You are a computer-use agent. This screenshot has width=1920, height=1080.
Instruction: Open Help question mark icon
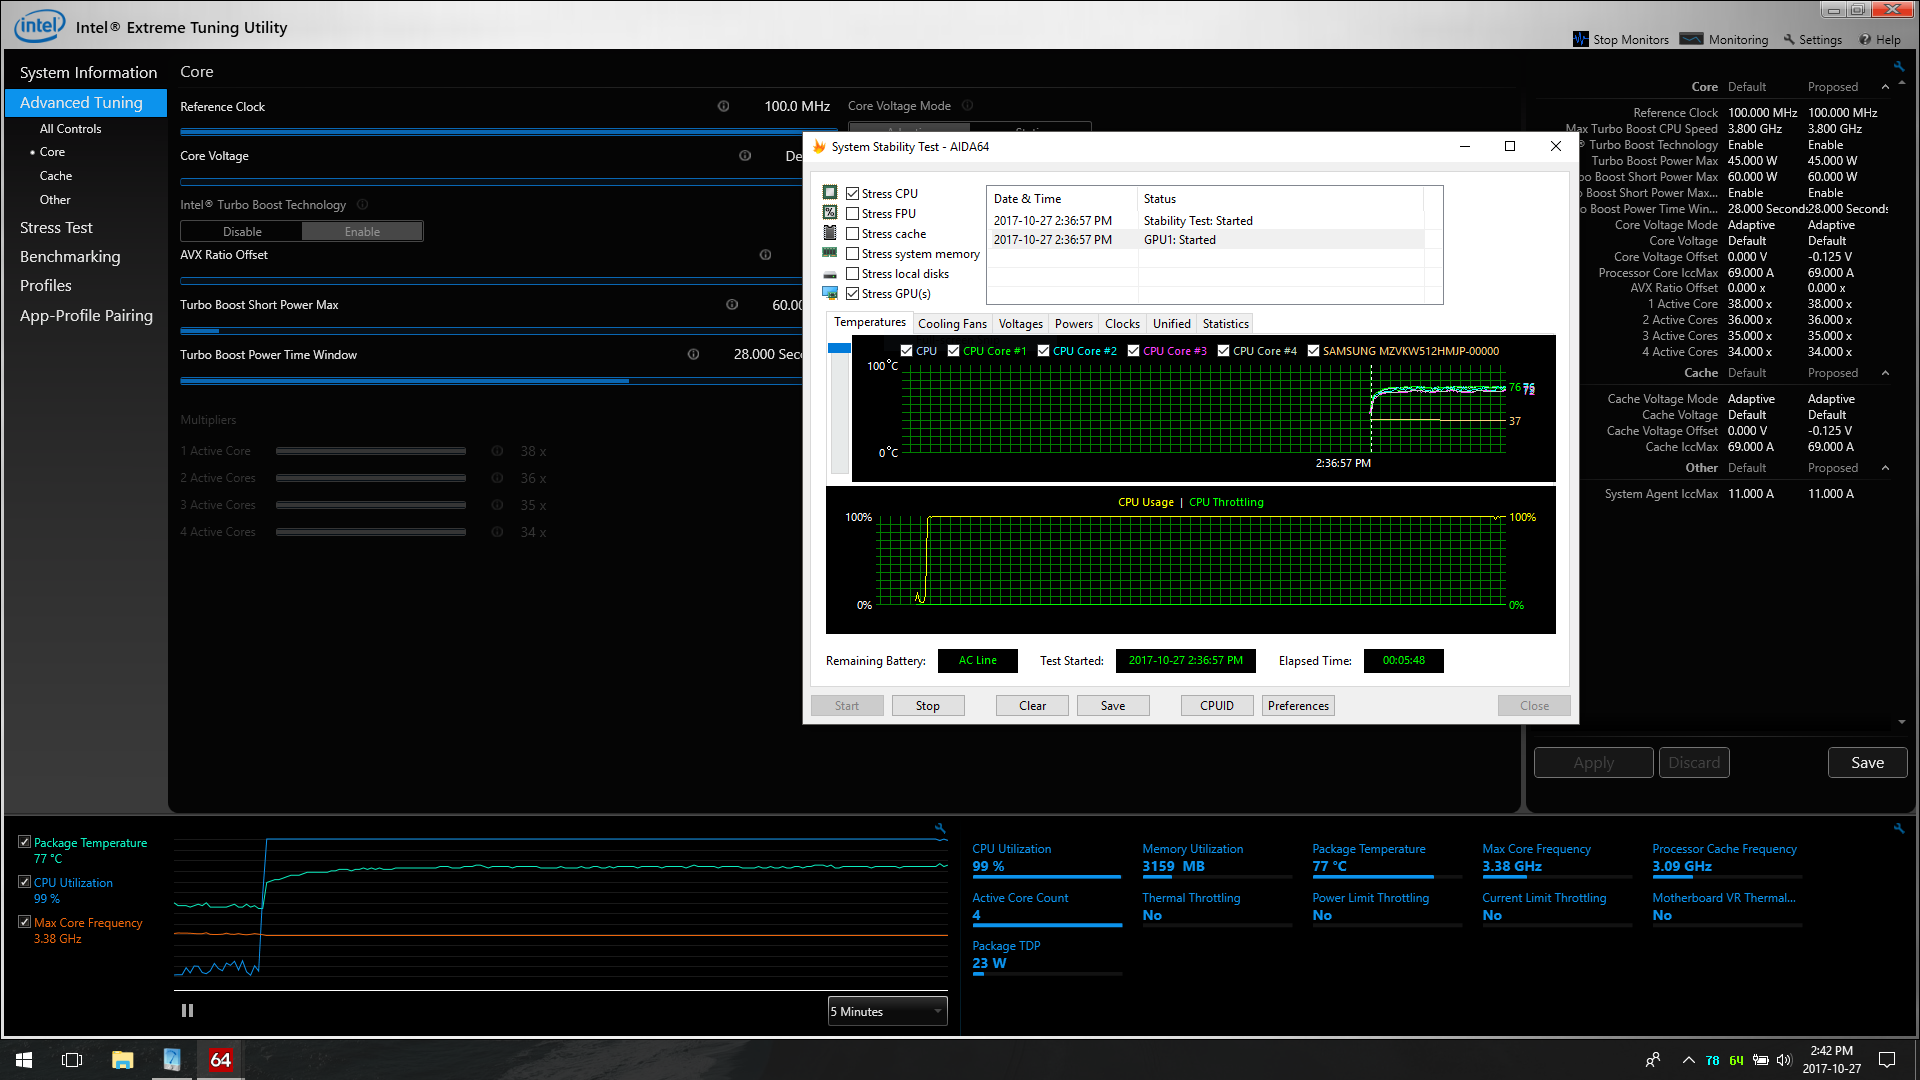point(1865,40)
